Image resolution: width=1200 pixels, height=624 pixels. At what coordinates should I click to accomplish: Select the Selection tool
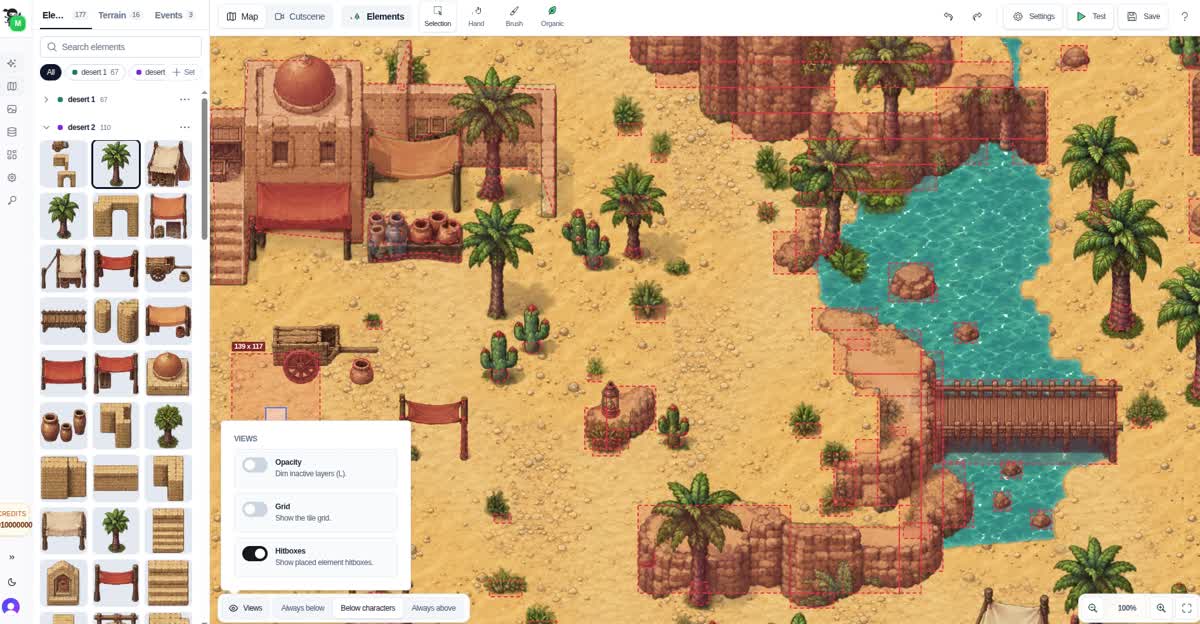[437, 16]
